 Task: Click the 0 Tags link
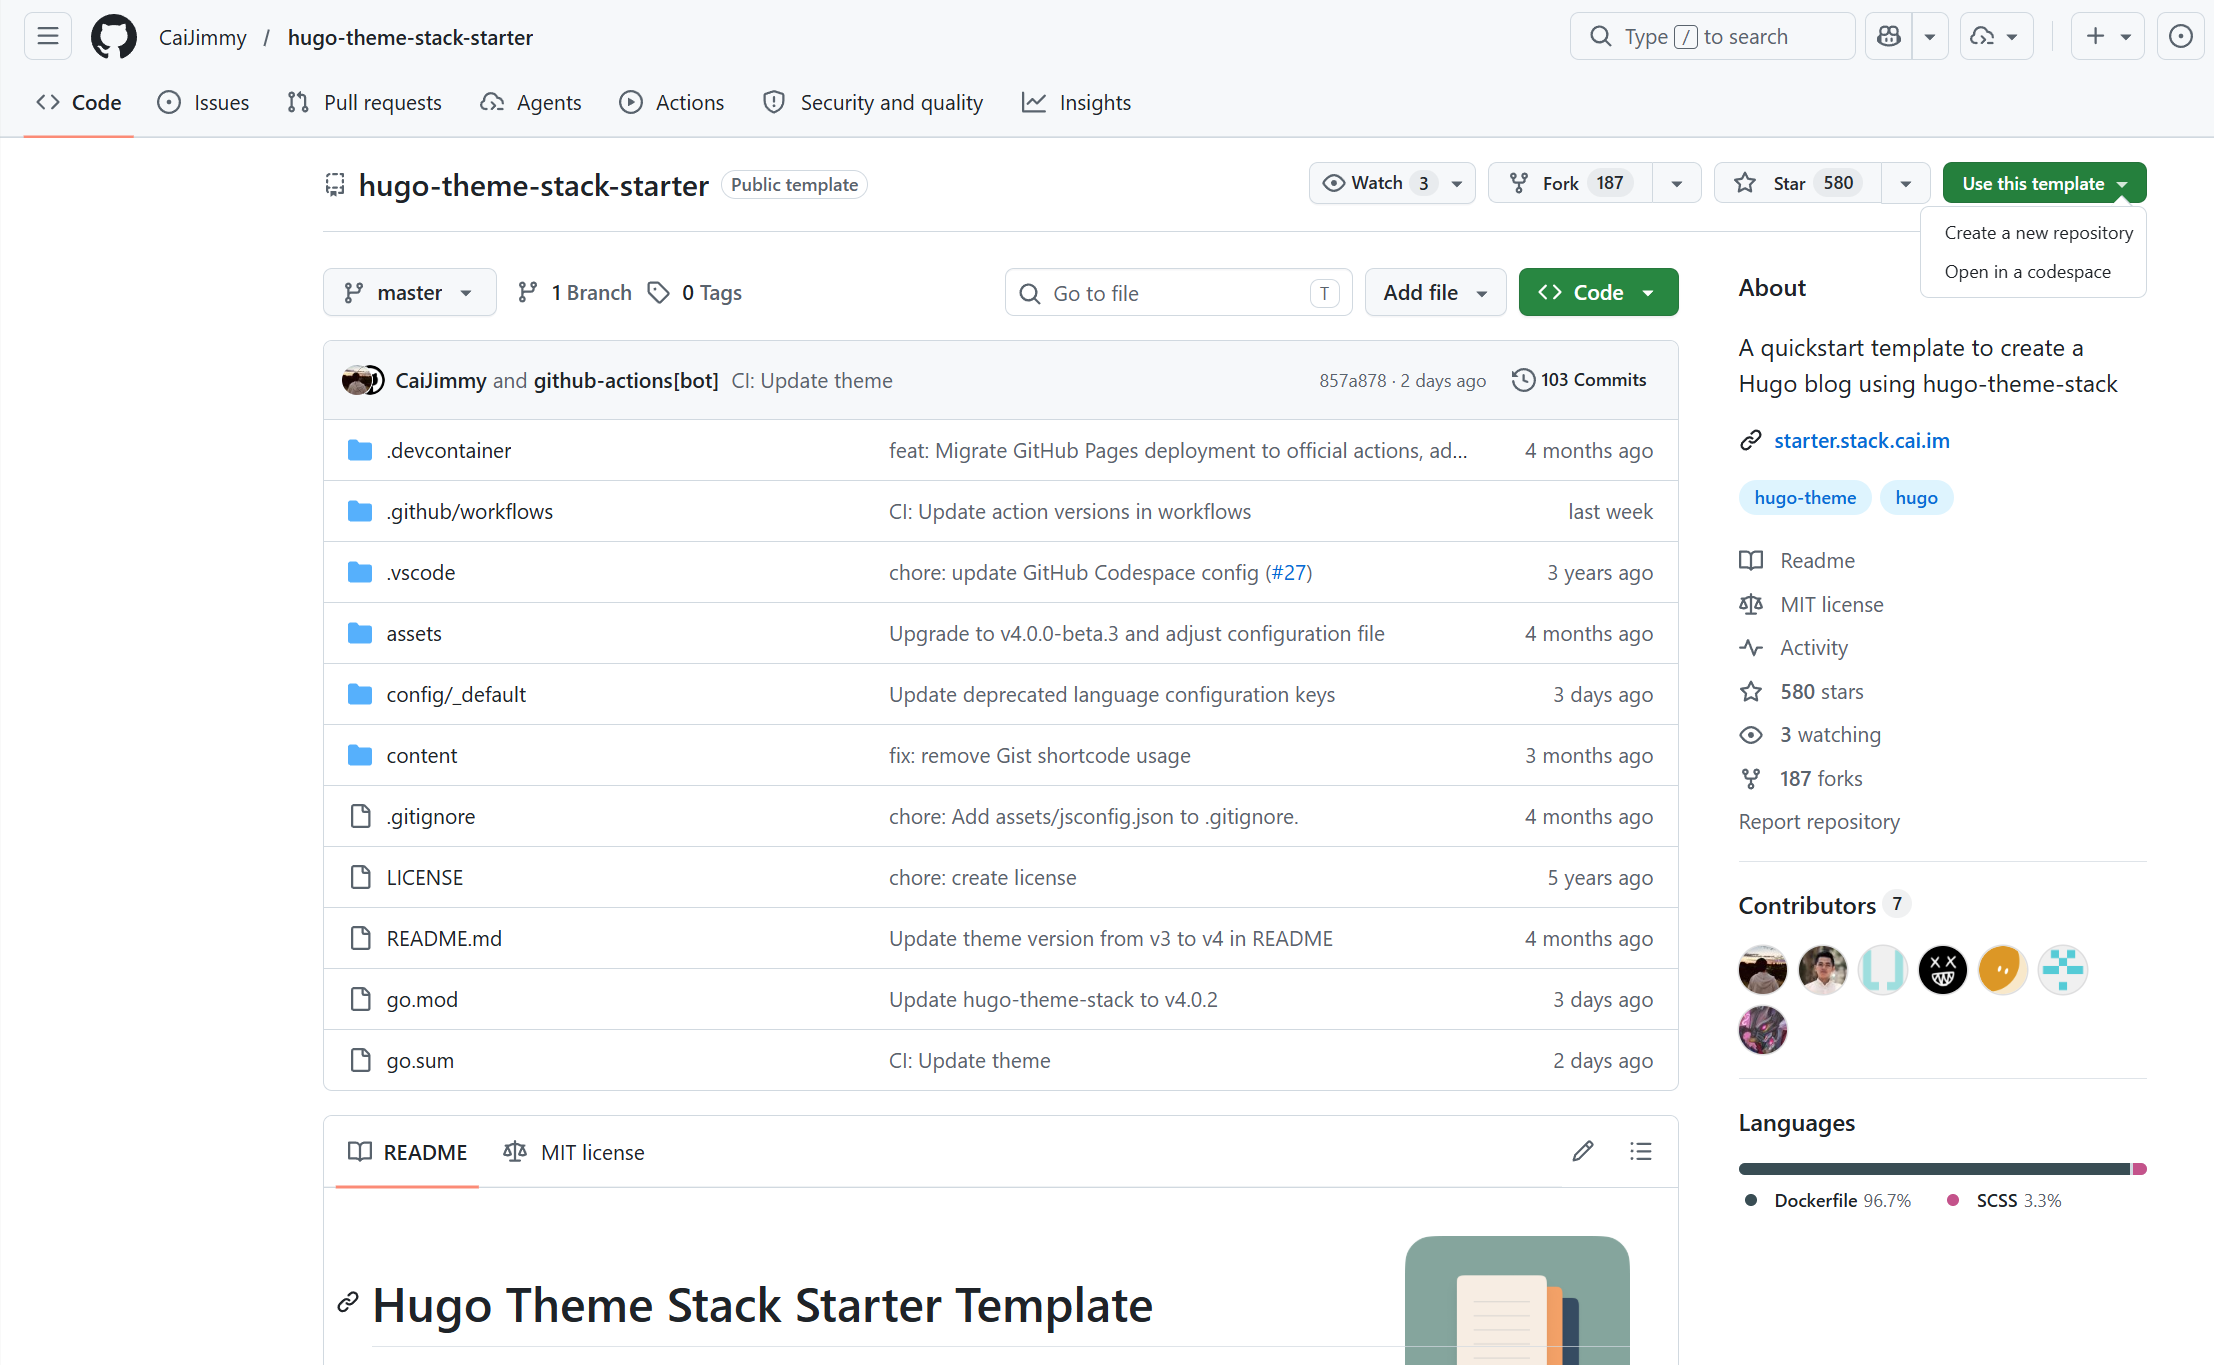[x=695, y=293]
